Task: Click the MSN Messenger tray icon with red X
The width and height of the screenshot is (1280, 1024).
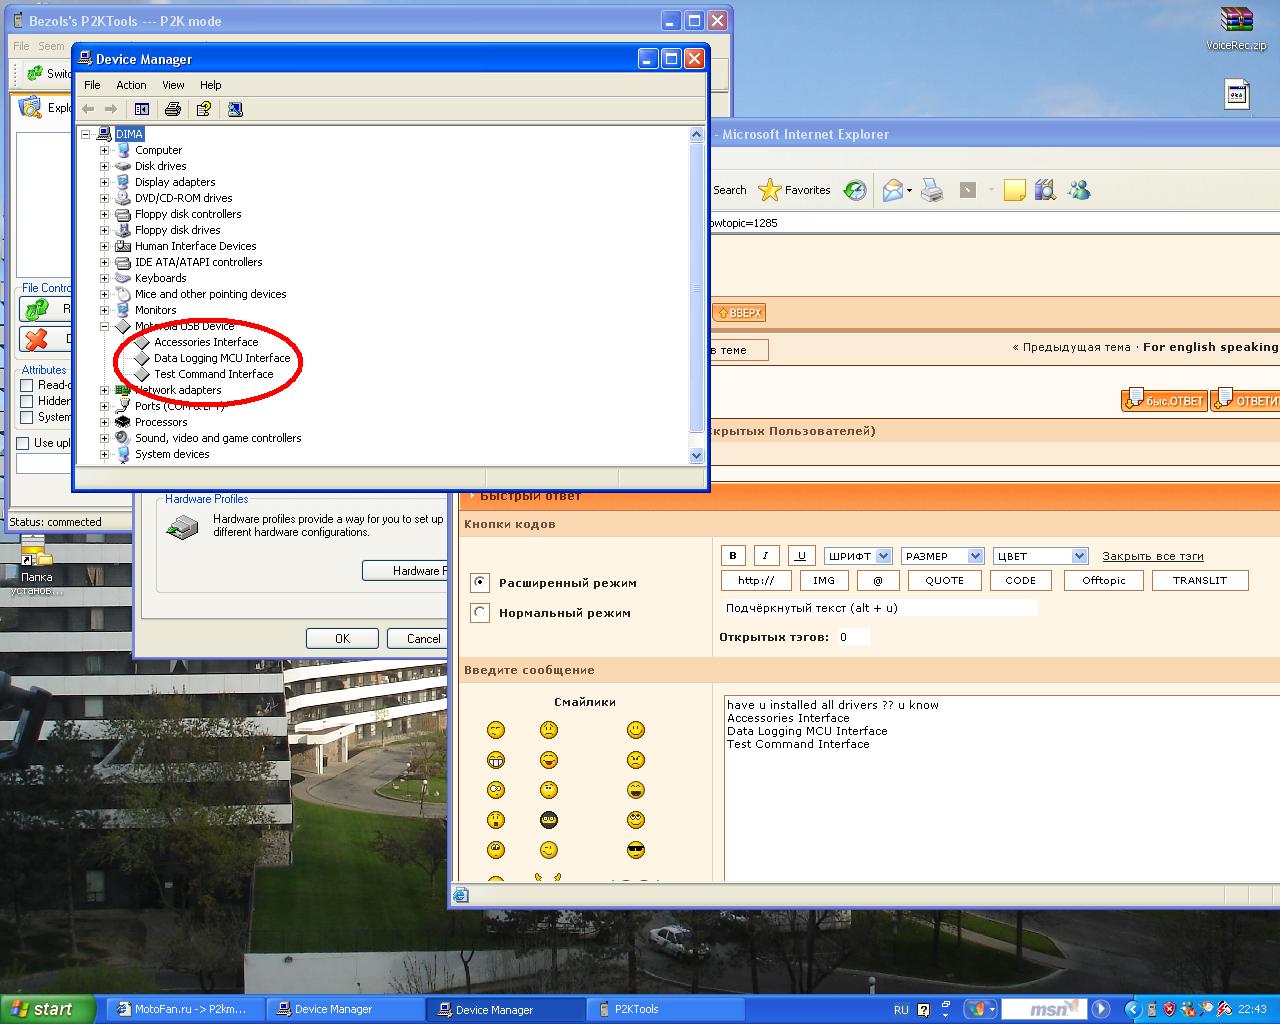Action: [x=1188, y=1009]
